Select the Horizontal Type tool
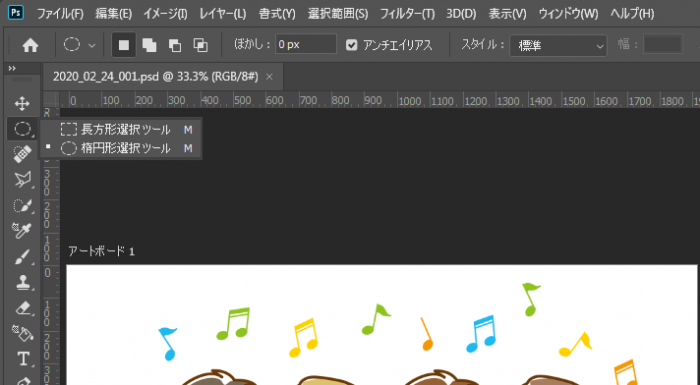The width and height of the screenshot is (700, 385). coord(23,359)
